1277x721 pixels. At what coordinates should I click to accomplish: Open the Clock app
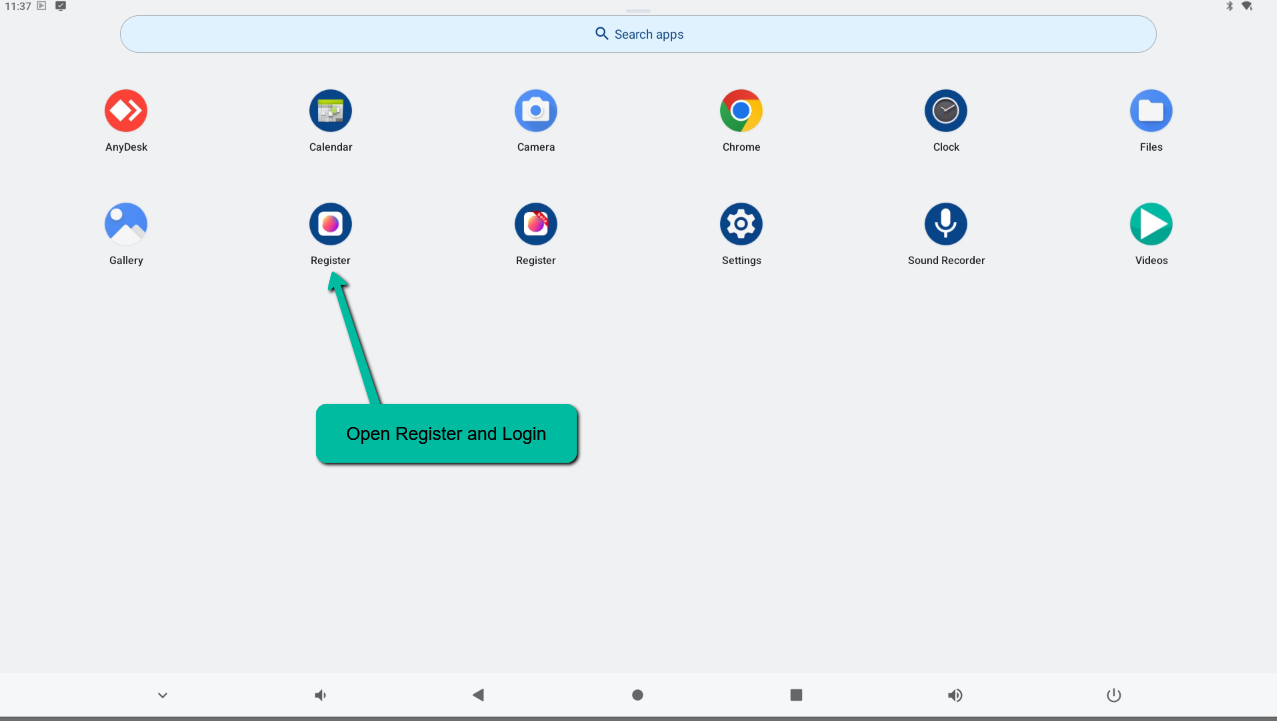[x=946, y=111]
